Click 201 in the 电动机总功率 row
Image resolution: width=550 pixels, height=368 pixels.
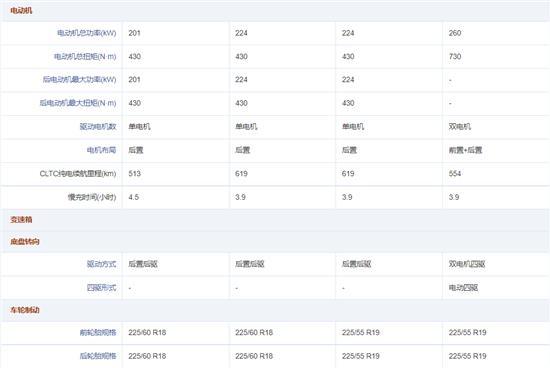click(134, 33)
